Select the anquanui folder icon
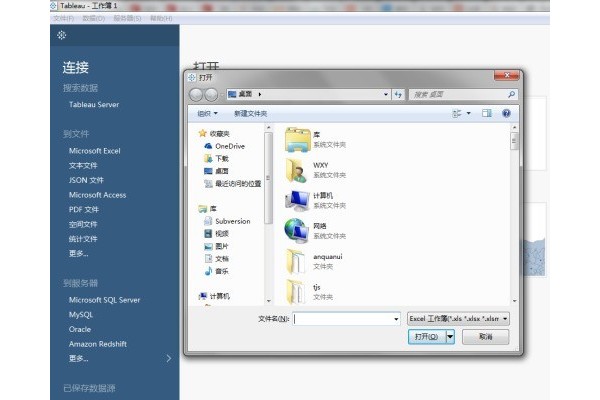Viewport: 600px width, 400px height. 296,261
